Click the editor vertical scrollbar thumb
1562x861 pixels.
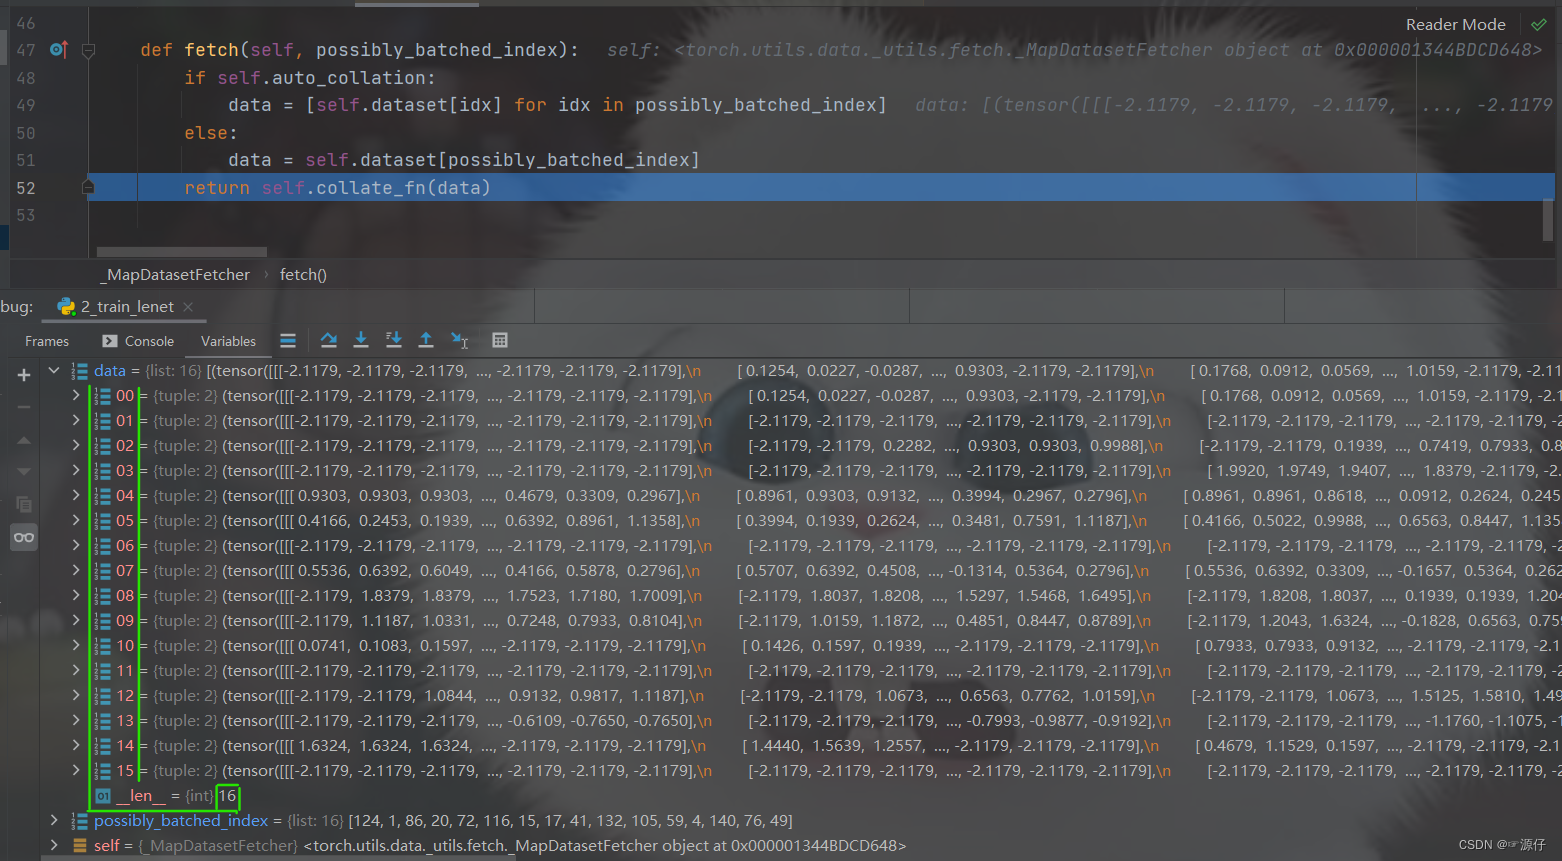[1548, 220]
